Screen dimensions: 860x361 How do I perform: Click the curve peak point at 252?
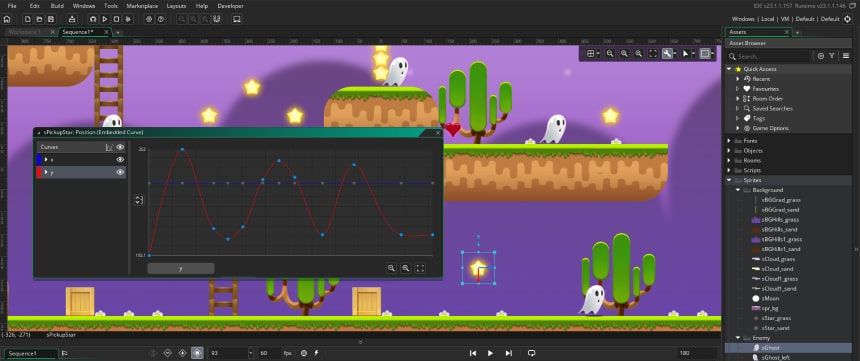click(182, 149)
